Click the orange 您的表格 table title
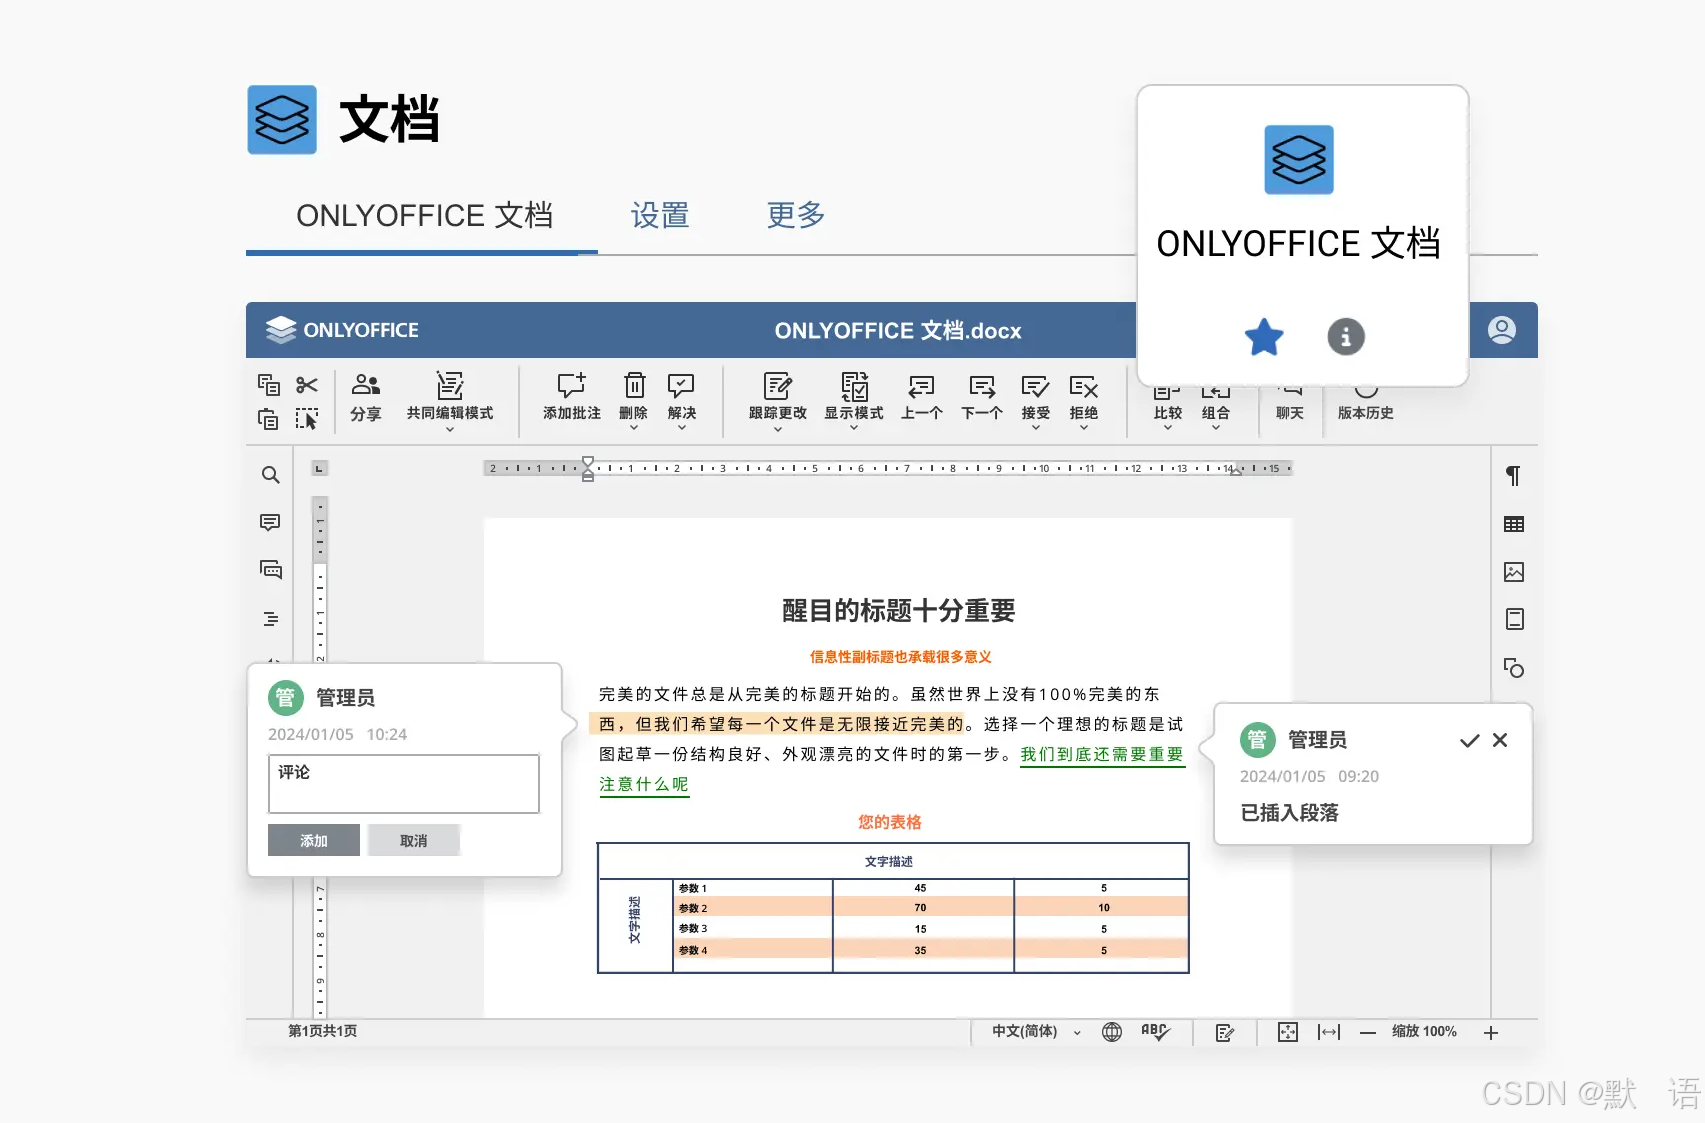The image size is (1705, 1123). pos(890,822)
